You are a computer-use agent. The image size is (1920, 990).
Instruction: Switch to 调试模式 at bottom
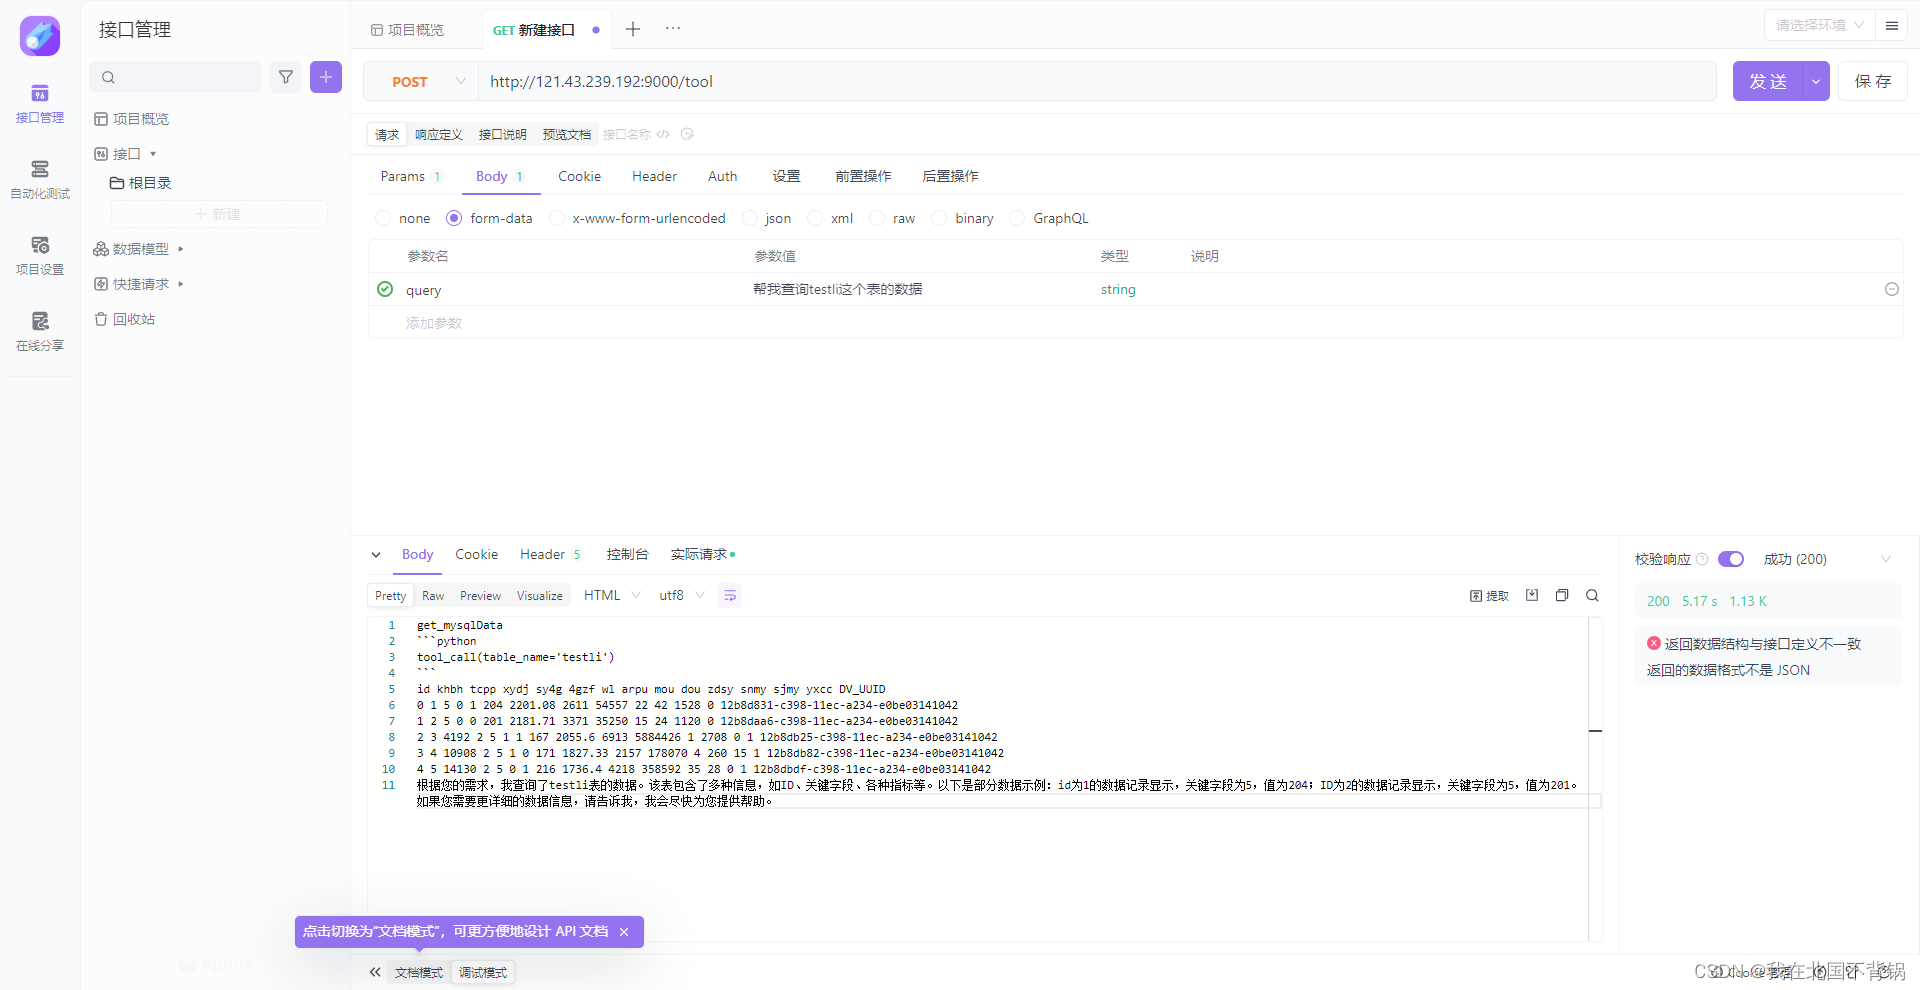click(483, 972)
